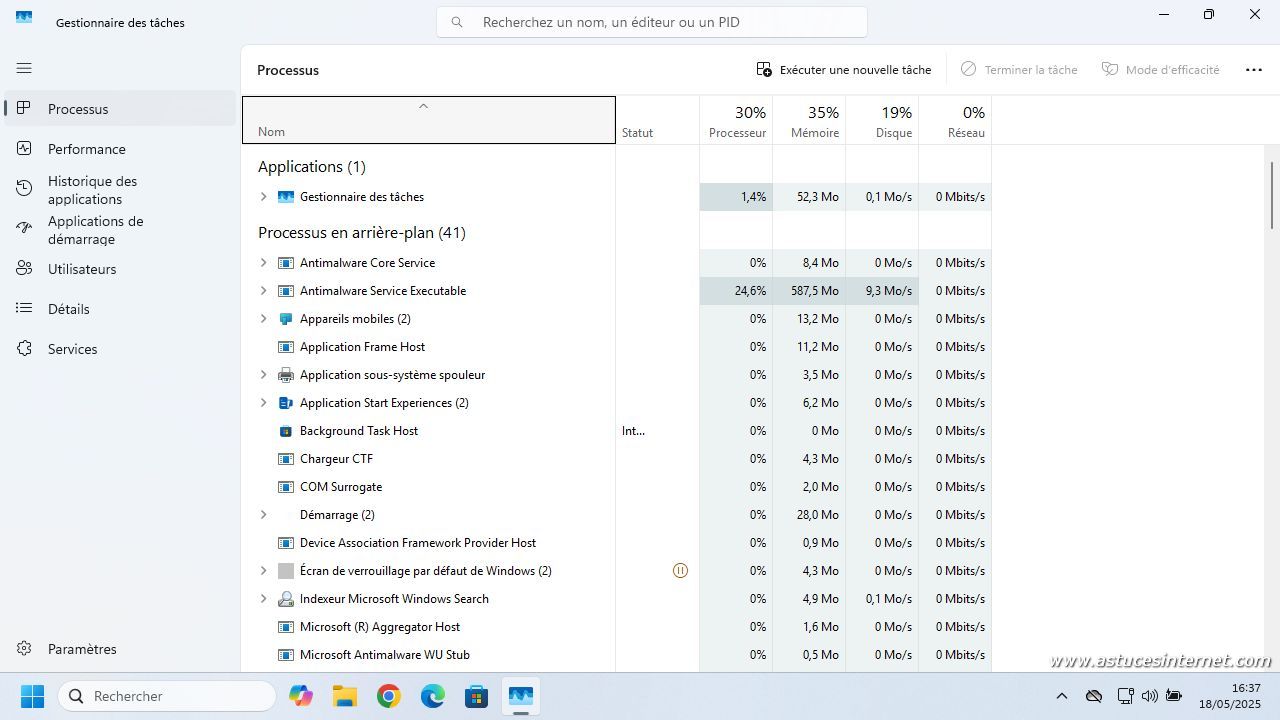Open the Performance page icon

(24, 148)
